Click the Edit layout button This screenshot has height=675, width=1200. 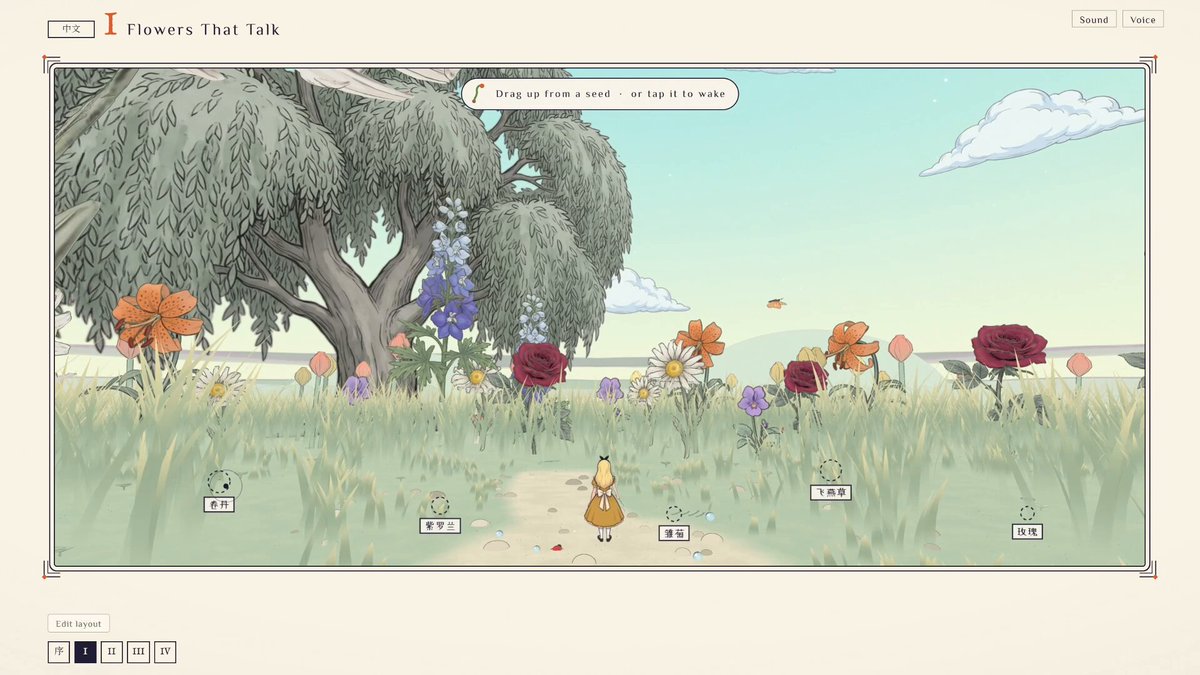pos(78,623)
